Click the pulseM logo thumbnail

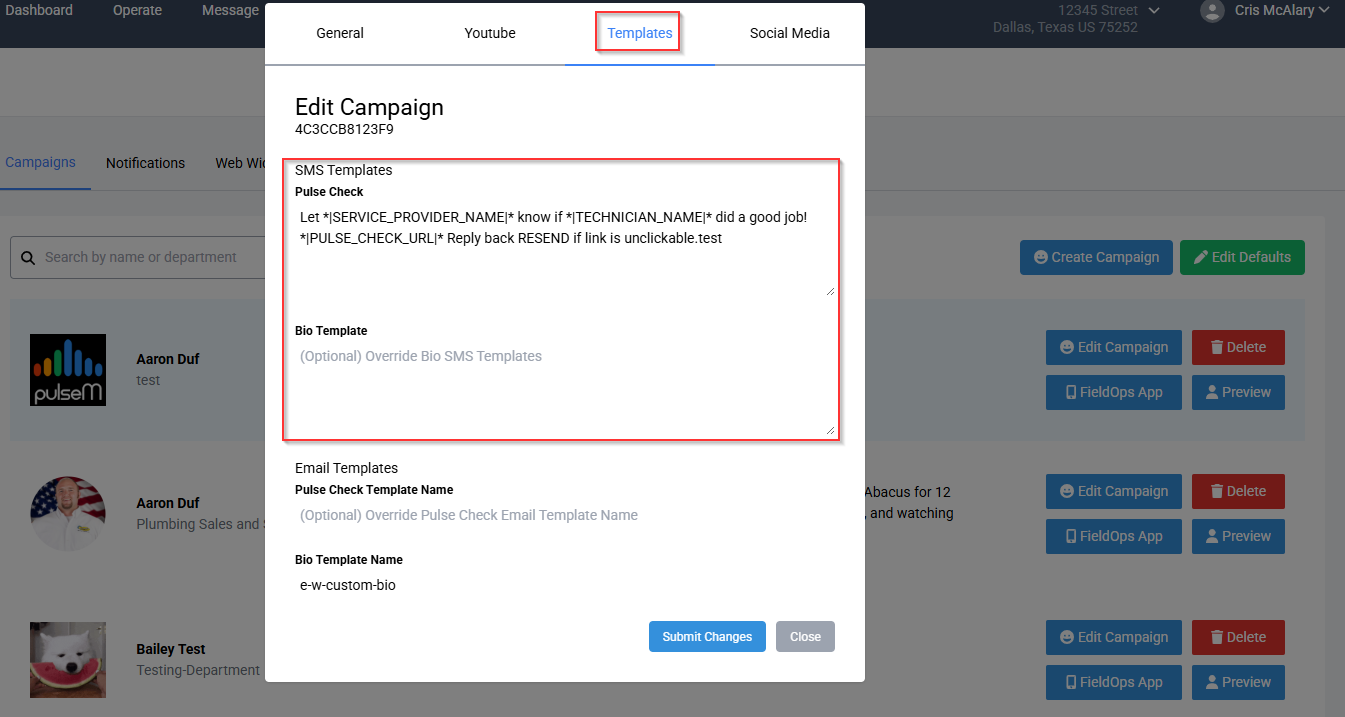tap(68, 369)
